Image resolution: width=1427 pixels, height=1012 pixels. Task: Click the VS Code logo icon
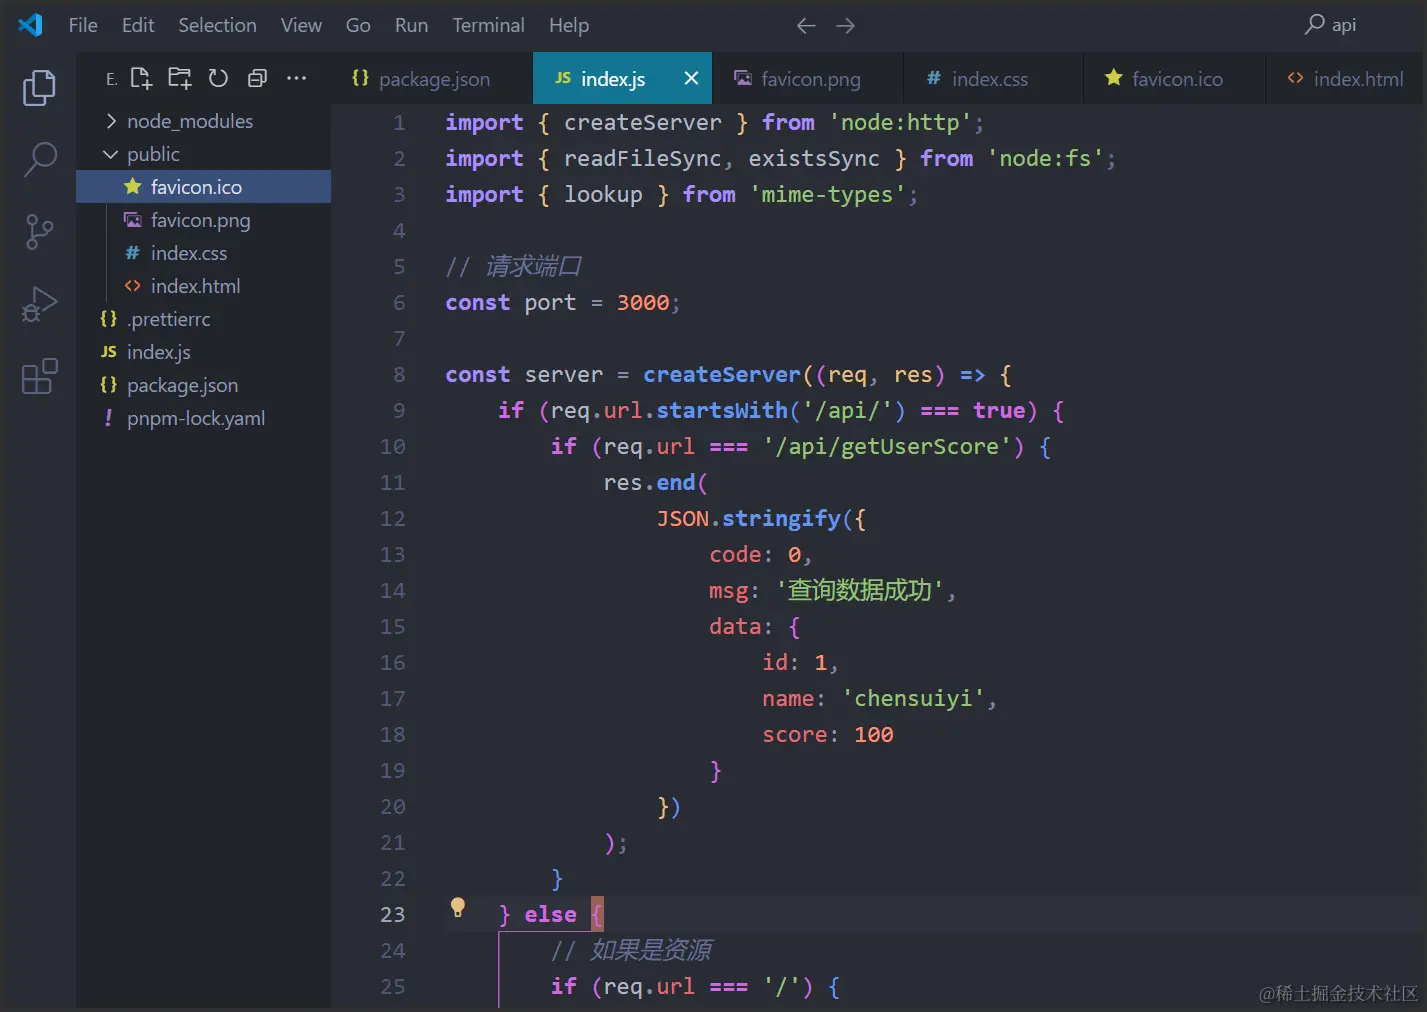[x=30, y=25]
